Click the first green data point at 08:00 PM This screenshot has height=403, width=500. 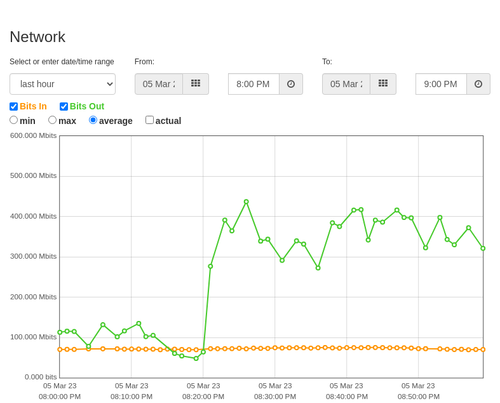60,332
